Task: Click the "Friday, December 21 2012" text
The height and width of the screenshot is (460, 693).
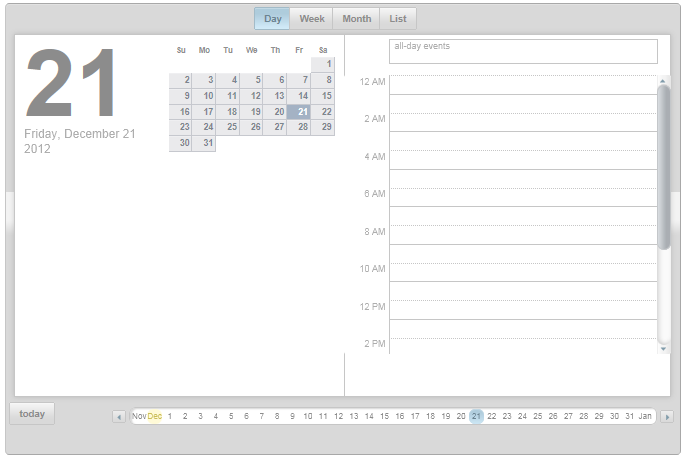Action: pos(80,141)
